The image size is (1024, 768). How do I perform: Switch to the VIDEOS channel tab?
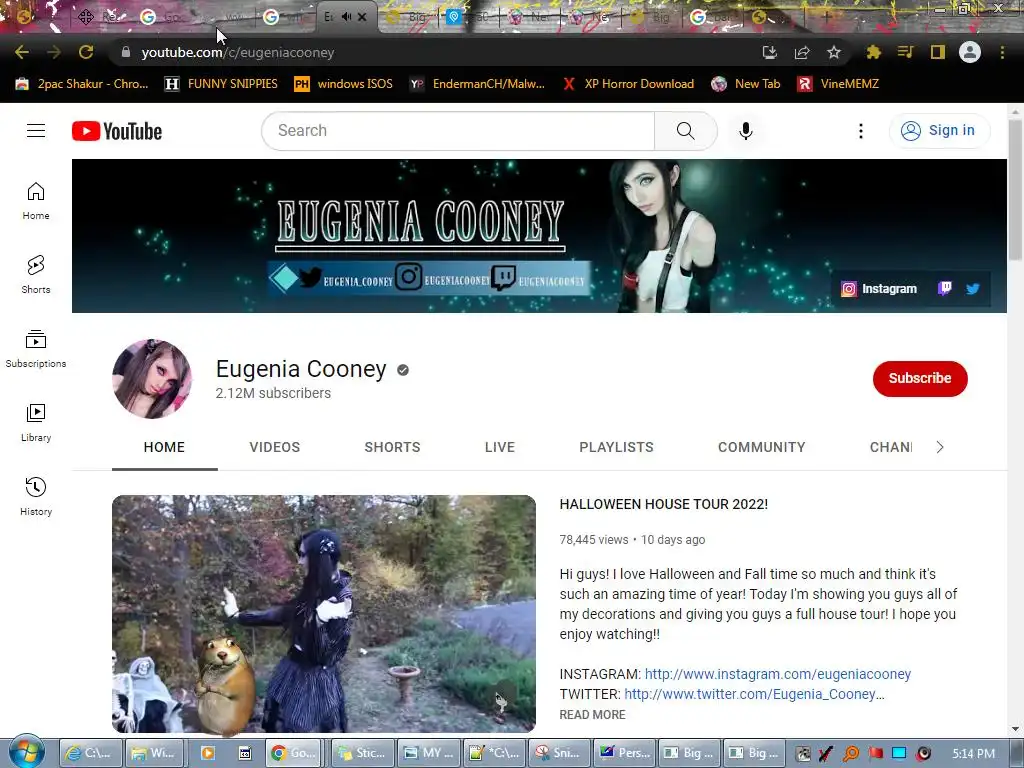(x=274, y=447)
